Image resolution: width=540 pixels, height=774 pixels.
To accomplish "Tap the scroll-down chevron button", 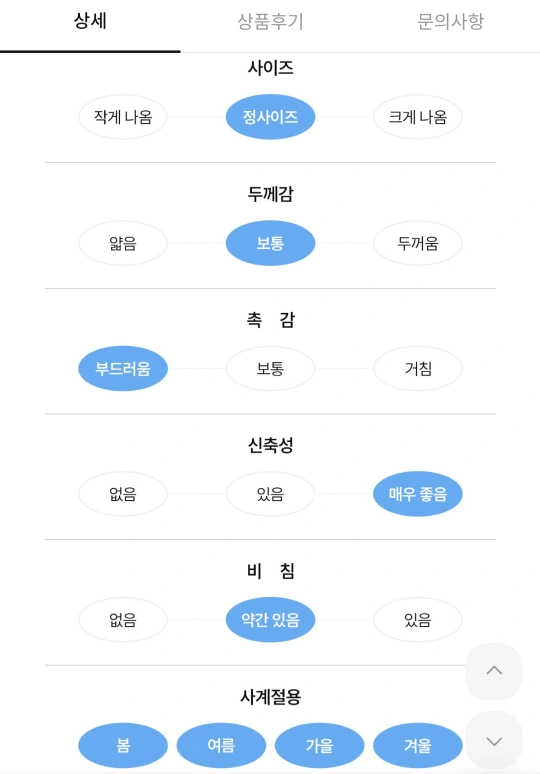I will tap(494, 741).
